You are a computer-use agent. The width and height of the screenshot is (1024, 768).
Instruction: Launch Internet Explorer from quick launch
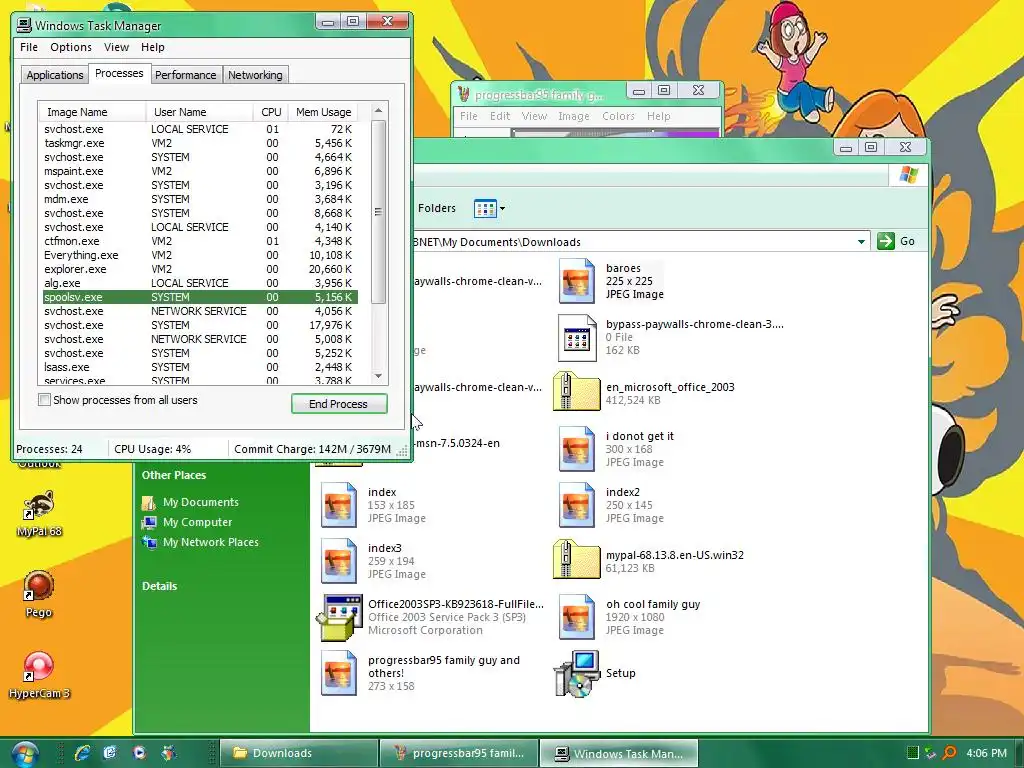[x=82, y=753]
